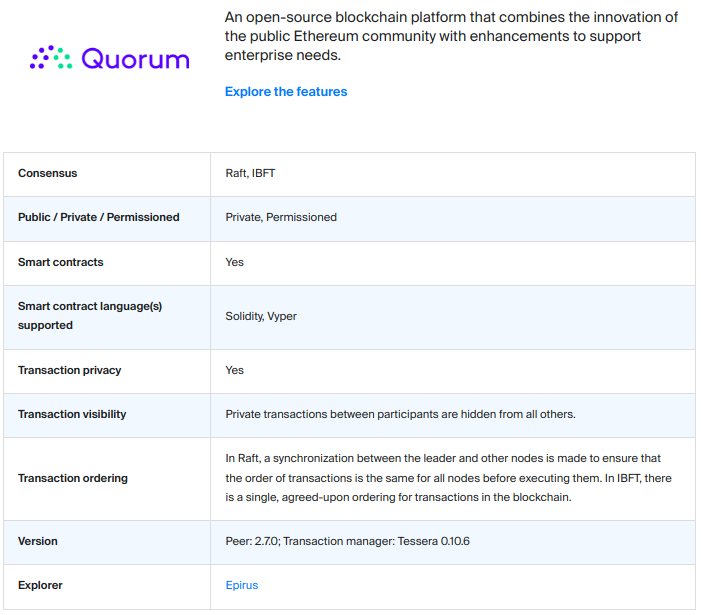Click the Solidity, Vyper value cell
Viewport: 701px width, 615px height.
pos(261,316)
